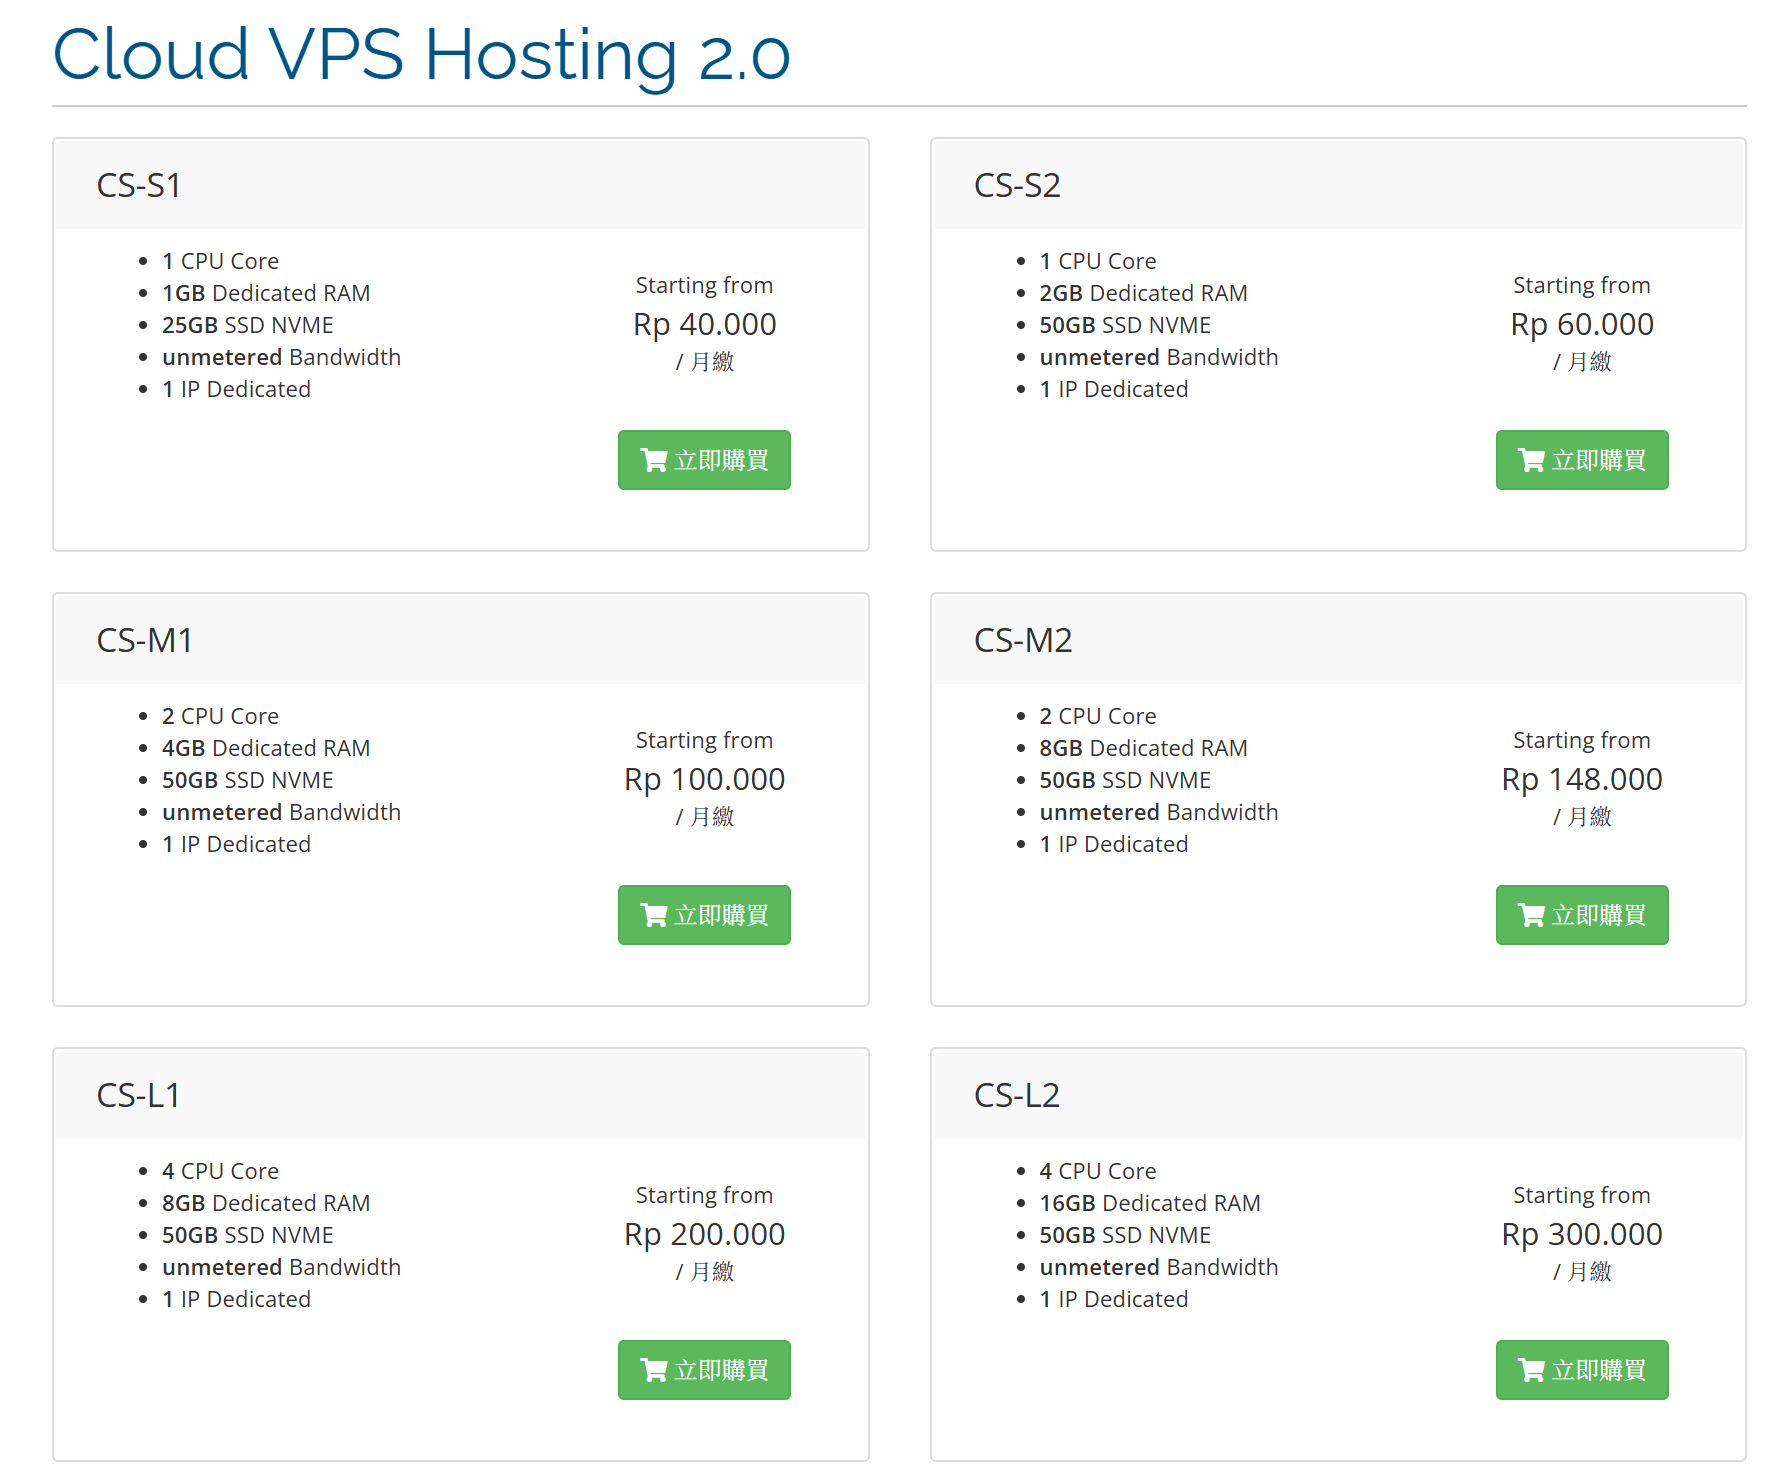Click the Rp 148.000 price text

tap(1582, 779)
